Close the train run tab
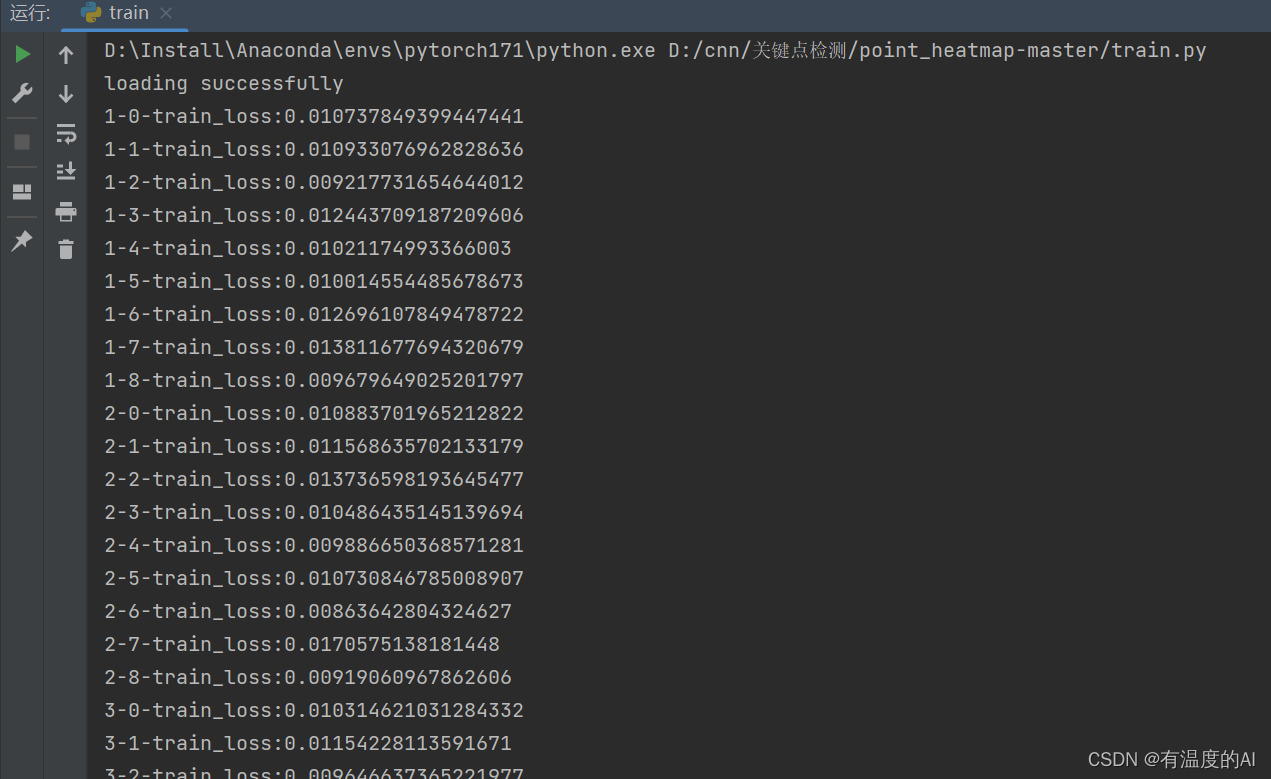Screen dimensions: 1271x779 point(166,13)
